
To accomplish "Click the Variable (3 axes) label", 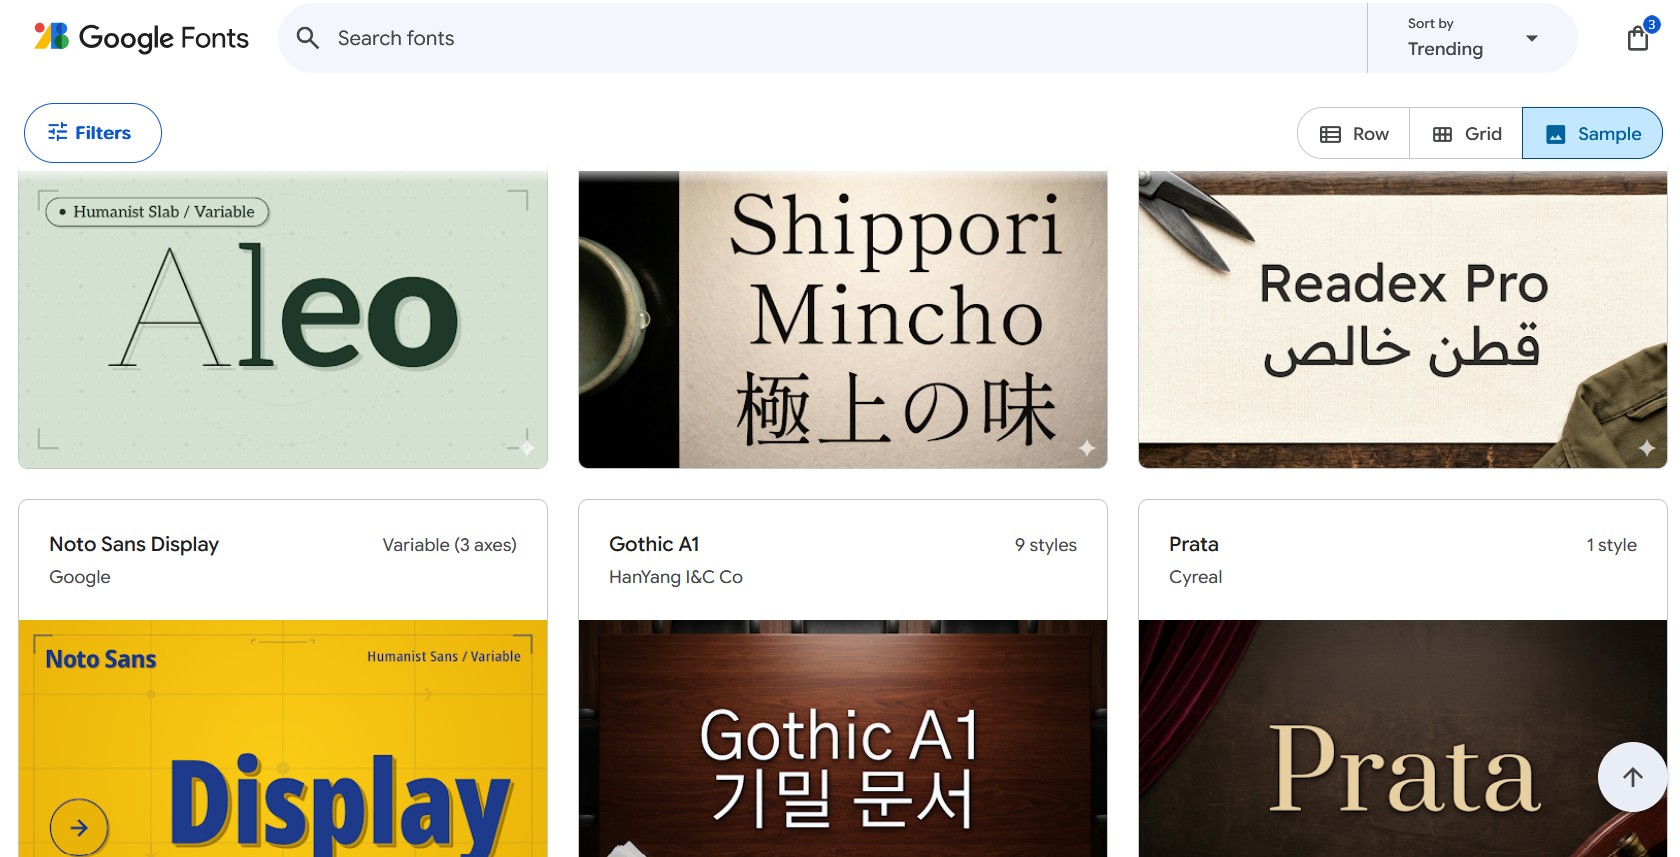I will (450, 545).
